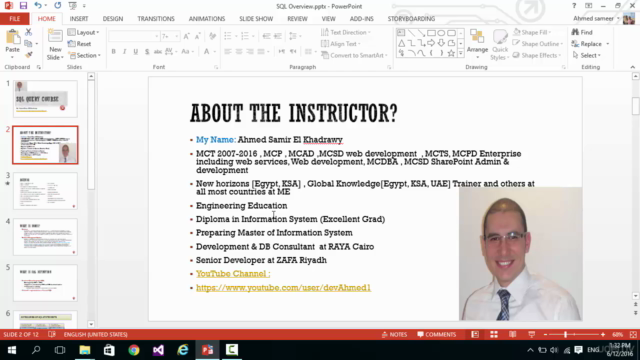Toggle text Shadow formatting

click(147, 51)
